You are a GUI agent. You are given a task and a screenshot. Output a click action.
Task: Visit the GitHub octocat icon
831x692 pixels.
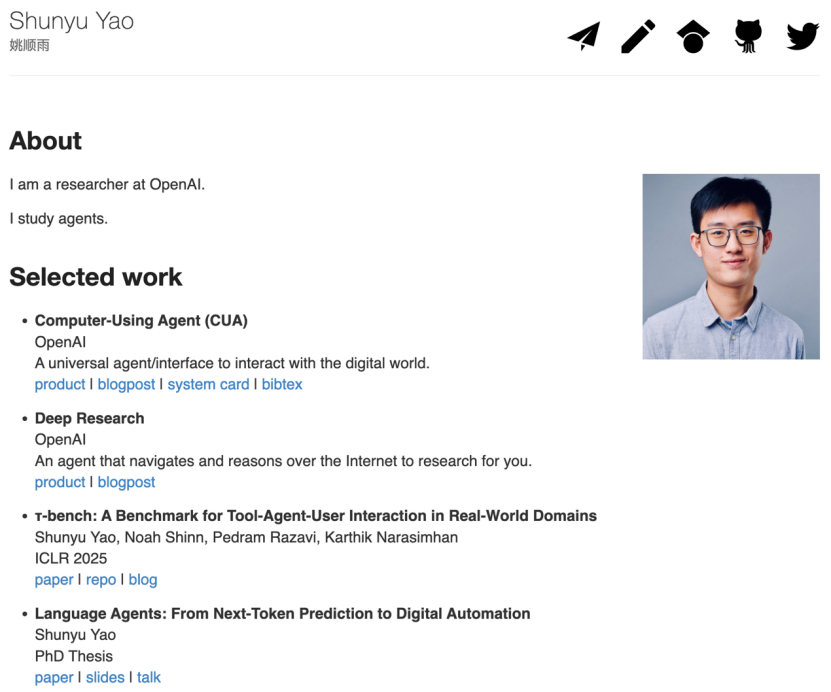tap(748, 36)
